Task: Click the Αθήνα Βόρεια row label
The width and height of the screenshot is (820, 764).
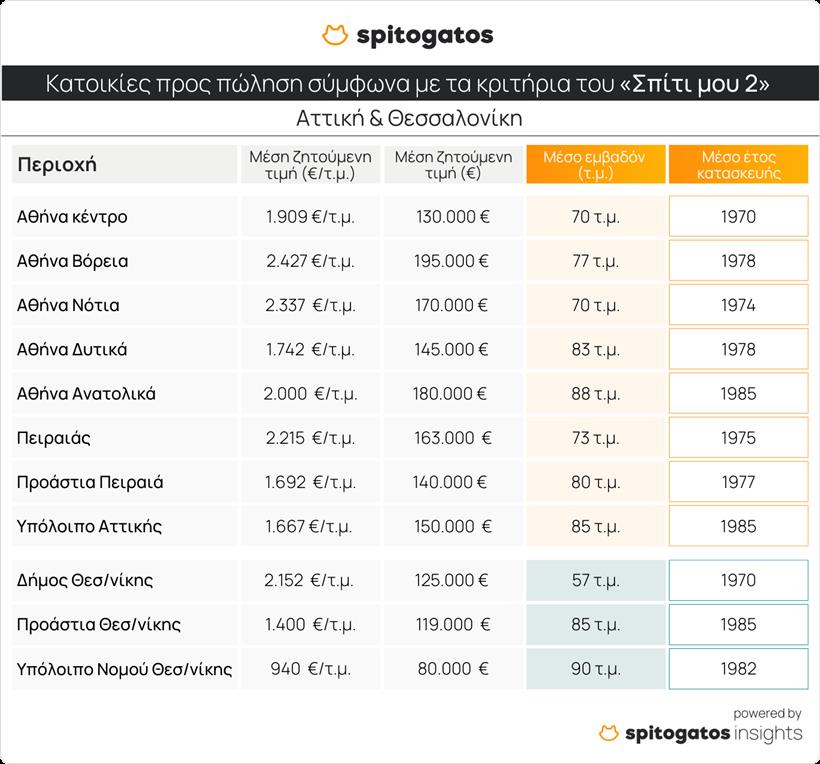Action: tap(73, 261)
